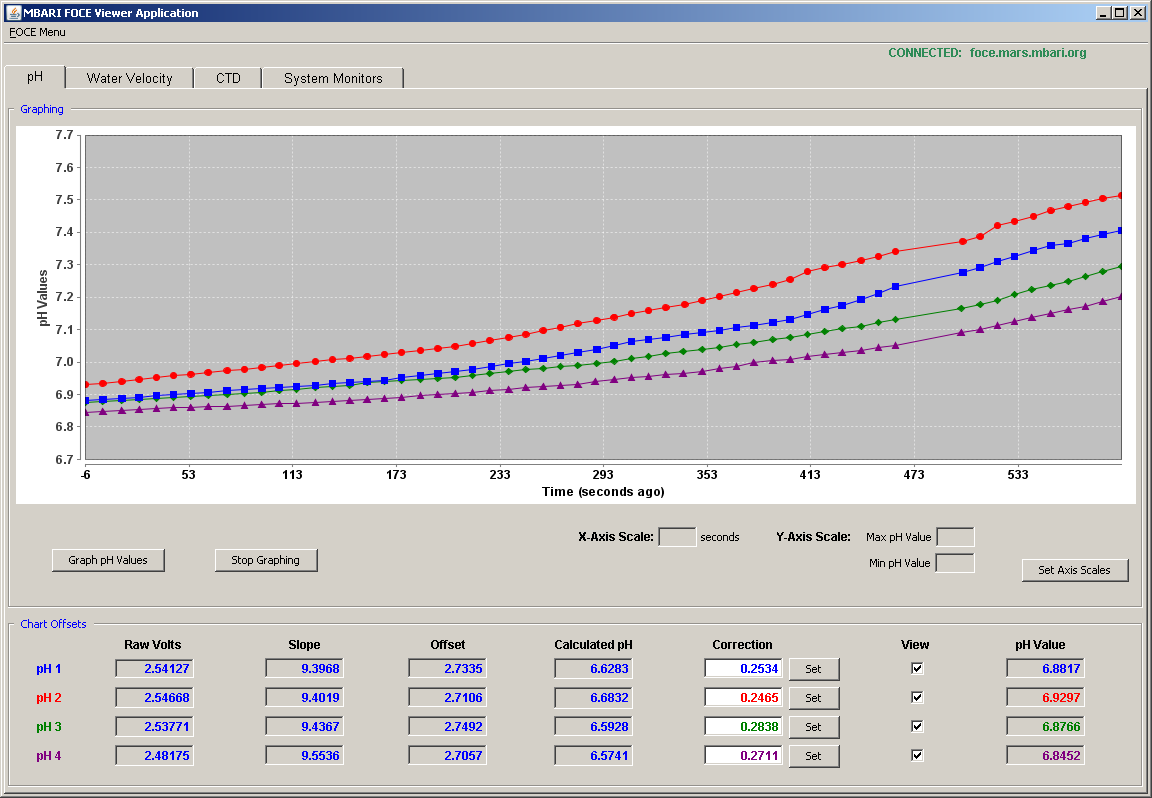Switch to the Water Velocity tab
Image resolution: width=1152 pixels, height=798 pixels.
[129, 79]
